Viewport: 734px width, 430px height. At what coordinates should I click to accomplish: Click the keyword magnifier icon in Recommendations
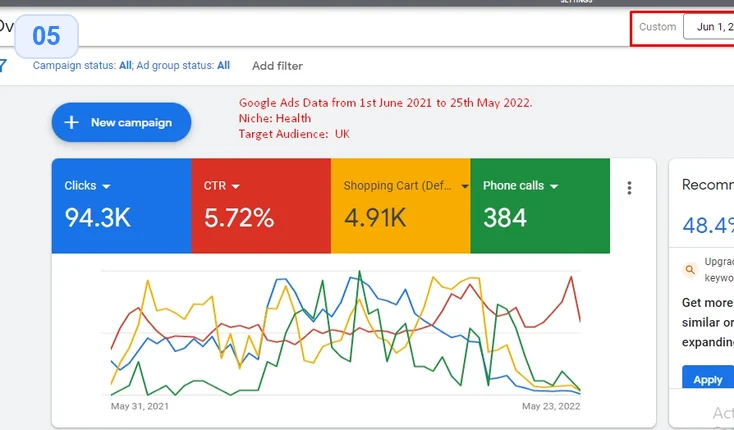click(690, 270)
